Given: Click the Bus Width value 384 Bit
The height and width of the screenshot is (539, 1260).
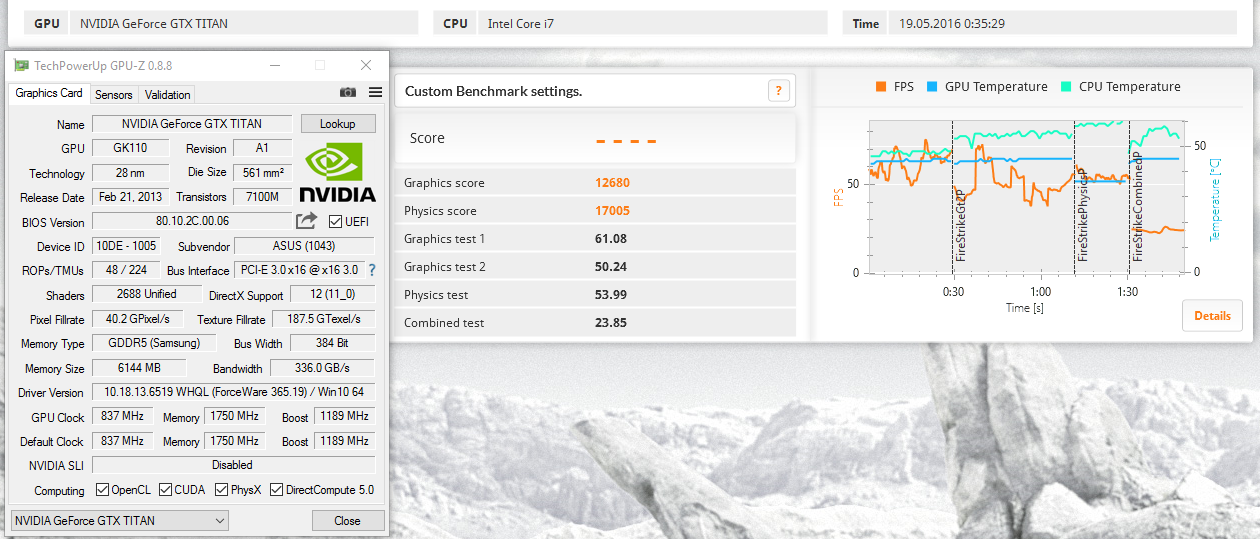Looking at the screenshot, I should click(x=333, y=343).
